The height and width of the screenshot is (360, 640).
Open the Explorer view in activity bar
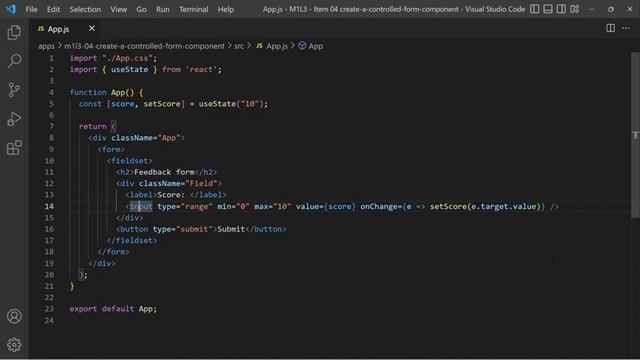(x=14, y=32)
